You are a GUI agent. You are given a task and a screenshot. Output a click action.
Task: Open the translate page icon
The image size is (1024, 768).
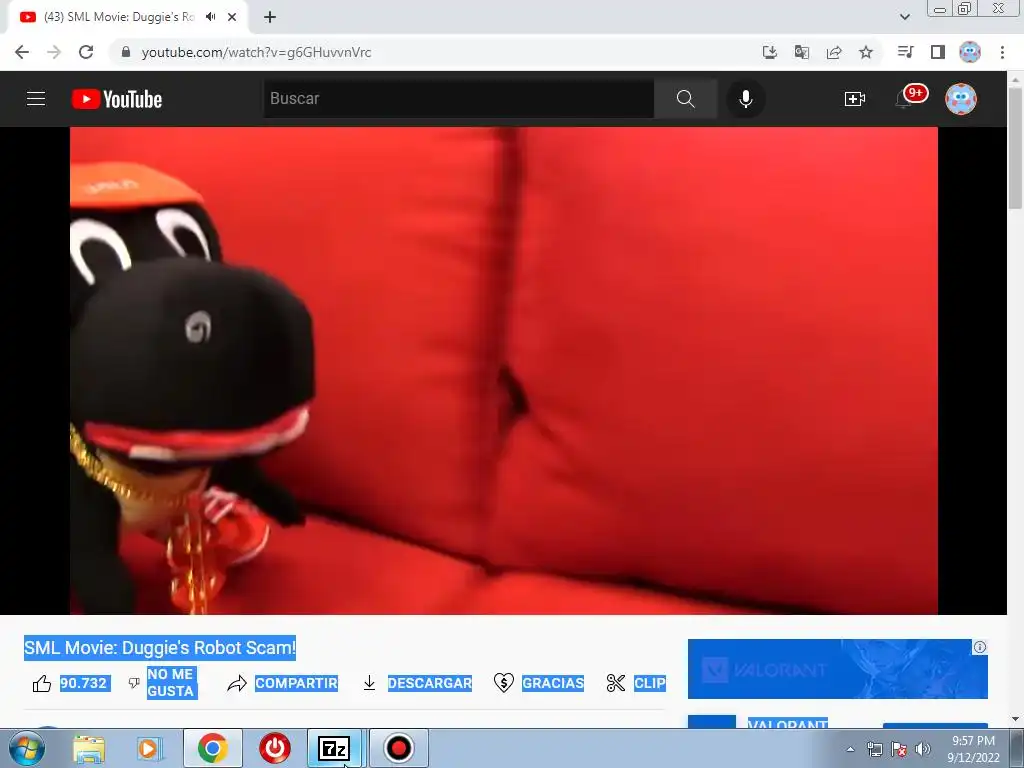[x=802, y=52]
